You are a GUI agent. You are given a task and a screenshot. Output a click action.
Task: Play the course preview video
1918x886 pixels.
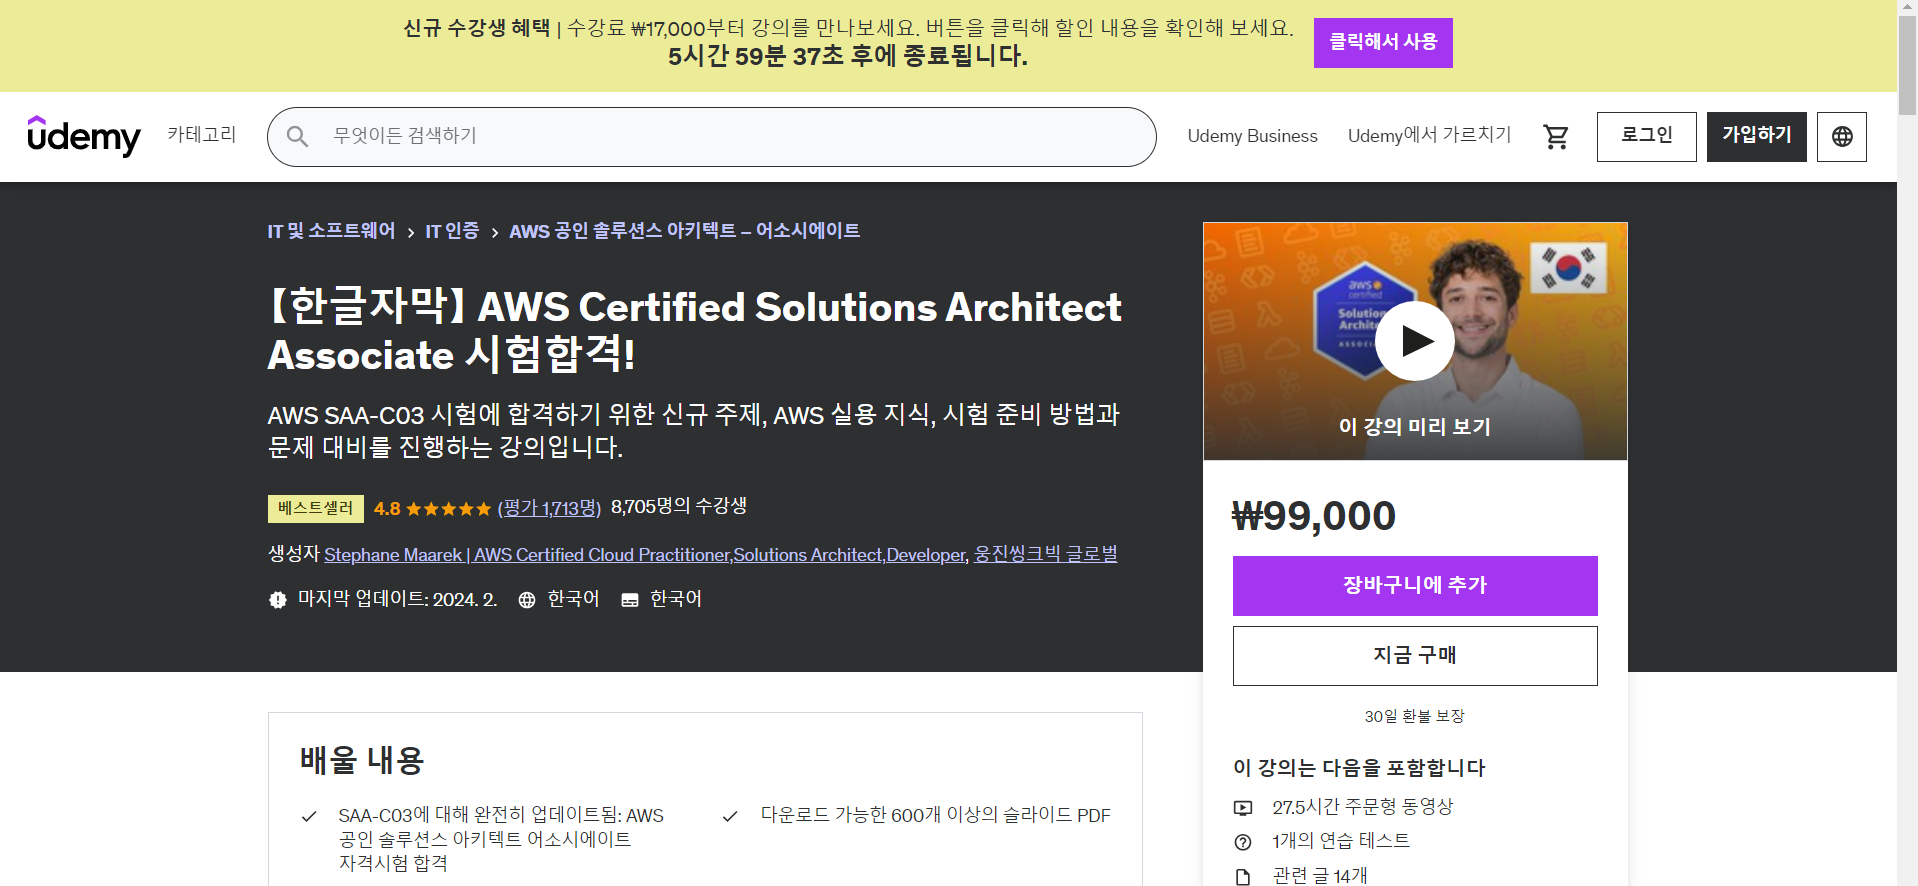click(1415, 341)
